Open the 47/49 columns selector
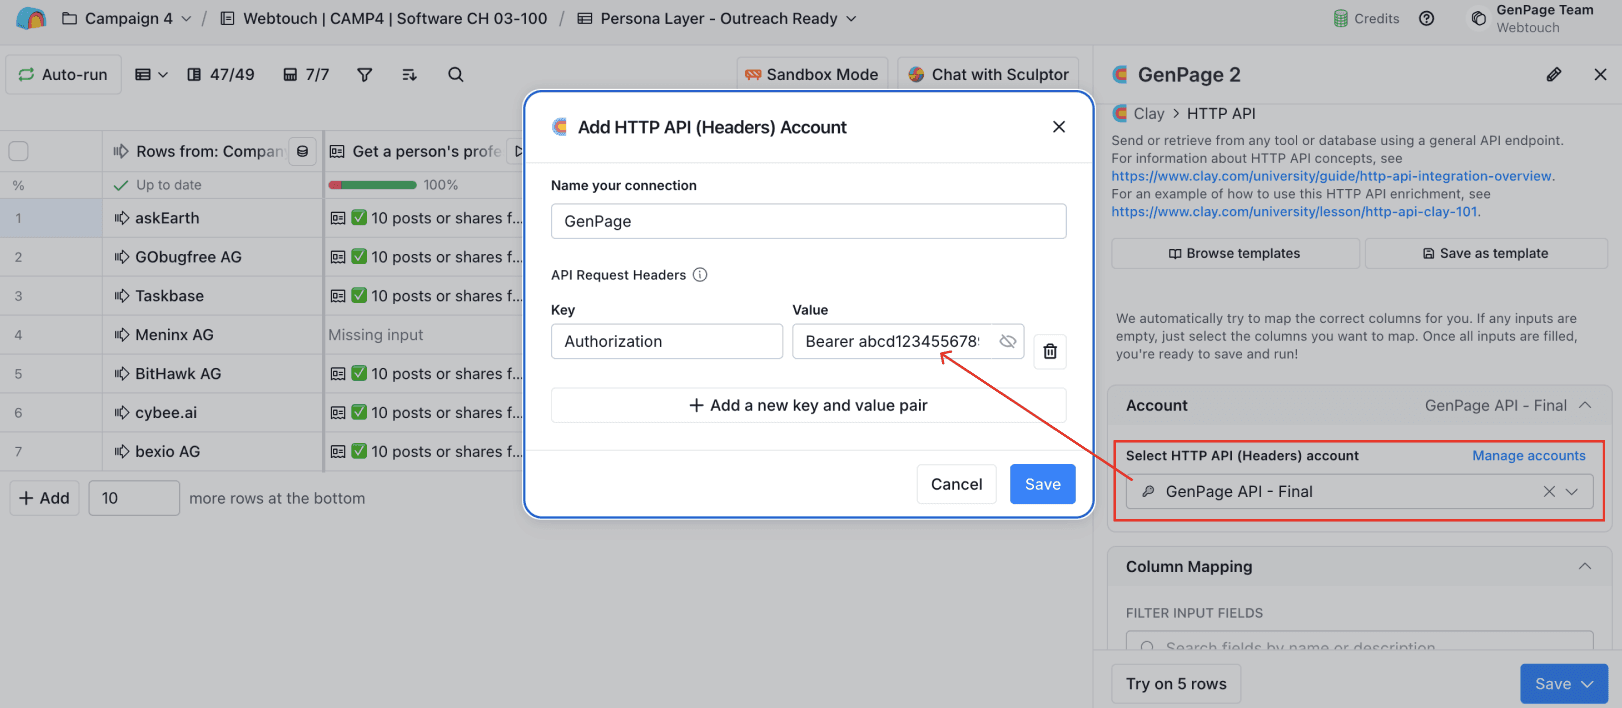This screenshot has height=708, width=1622. [221, 74]
